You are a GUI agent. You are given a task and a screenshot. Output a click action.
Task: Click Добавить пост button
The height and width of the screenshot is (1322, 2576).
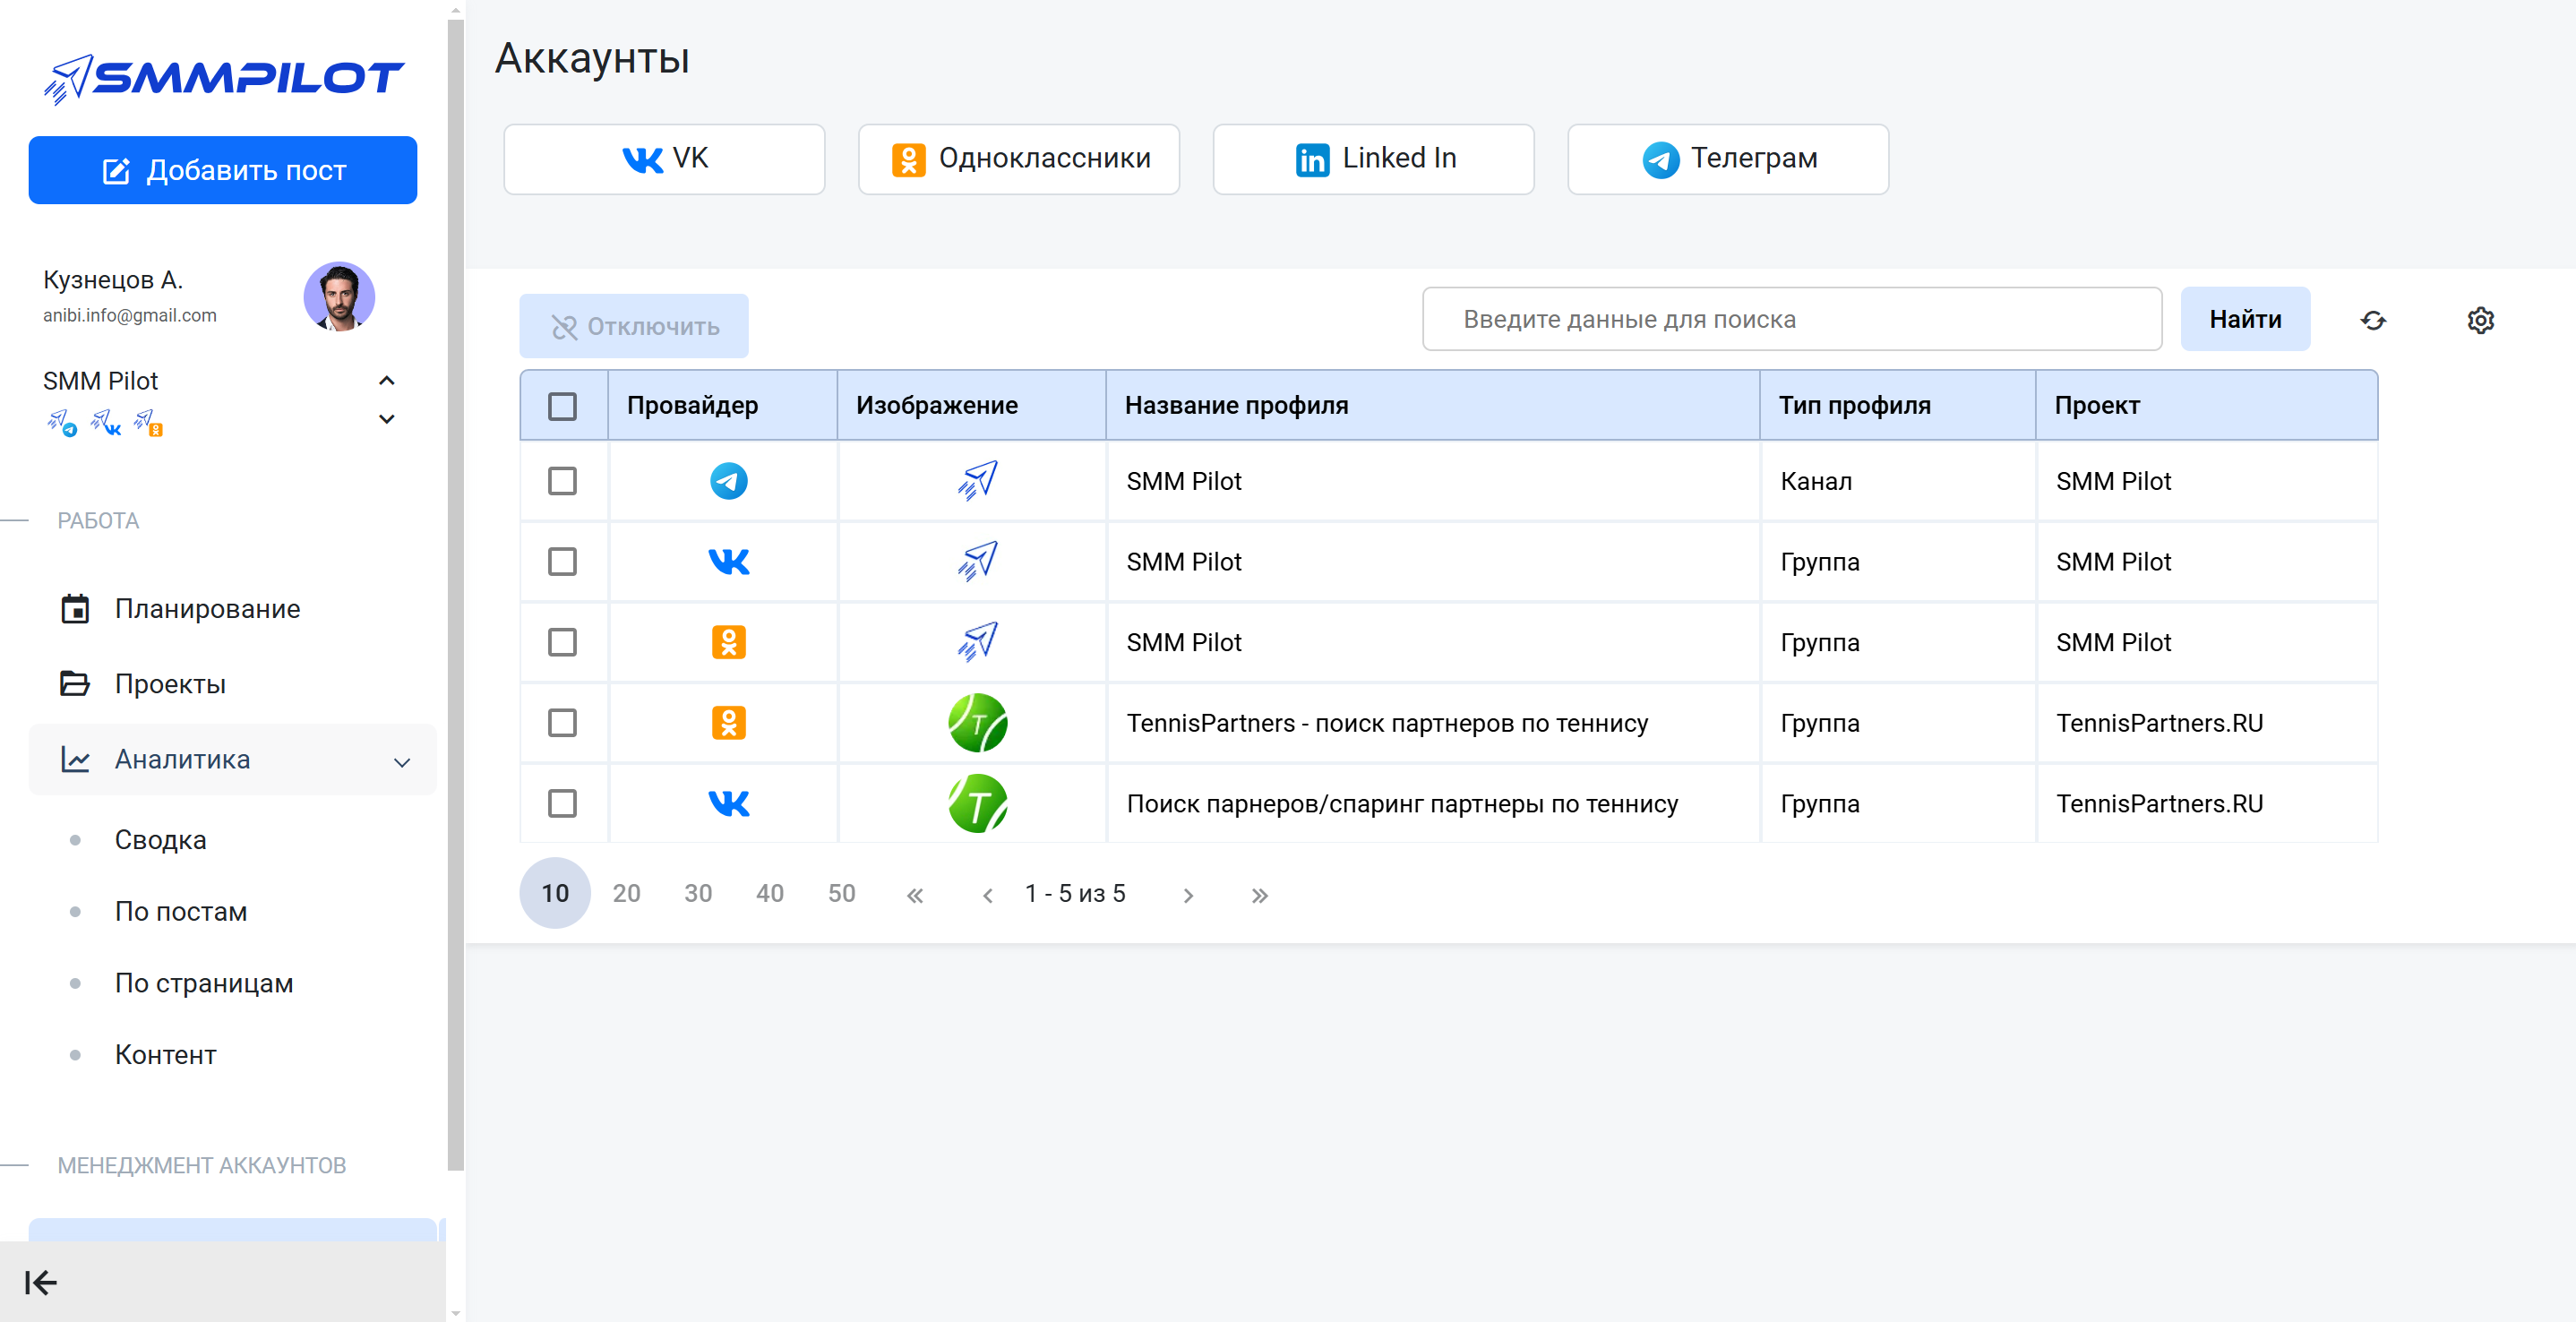tap(223, 170)
